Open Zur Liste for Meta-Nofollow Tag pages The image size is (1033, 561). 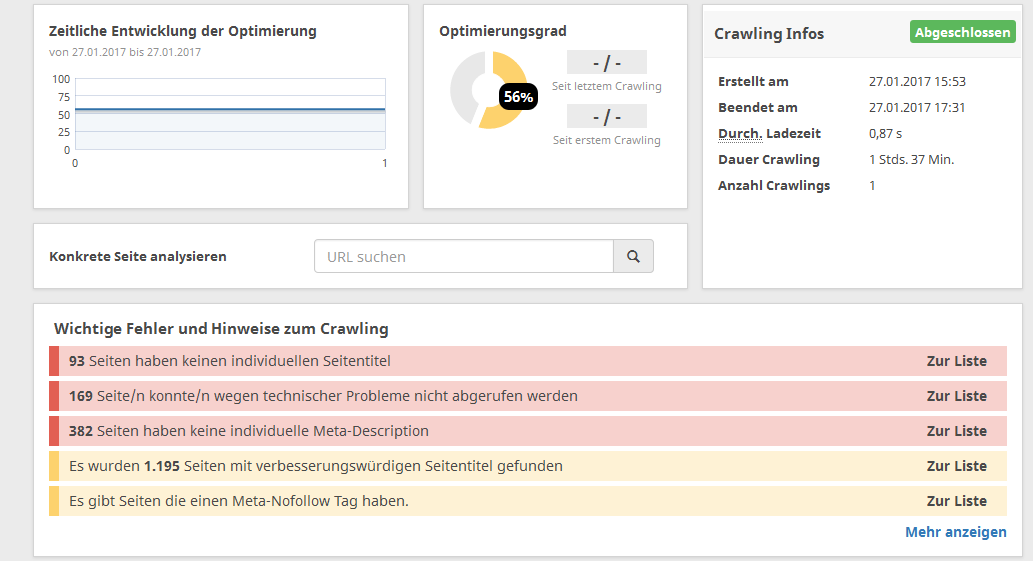pyautogui.click(x=956, y=501)
